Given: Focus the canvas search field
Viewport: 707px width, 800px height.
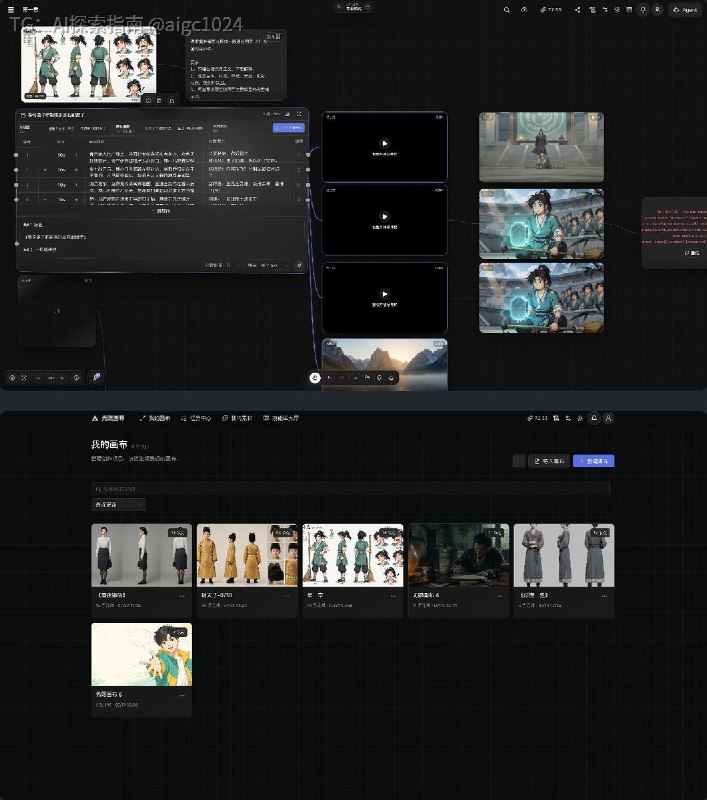Looking at the screenshot, I should [x=350, y=489].
